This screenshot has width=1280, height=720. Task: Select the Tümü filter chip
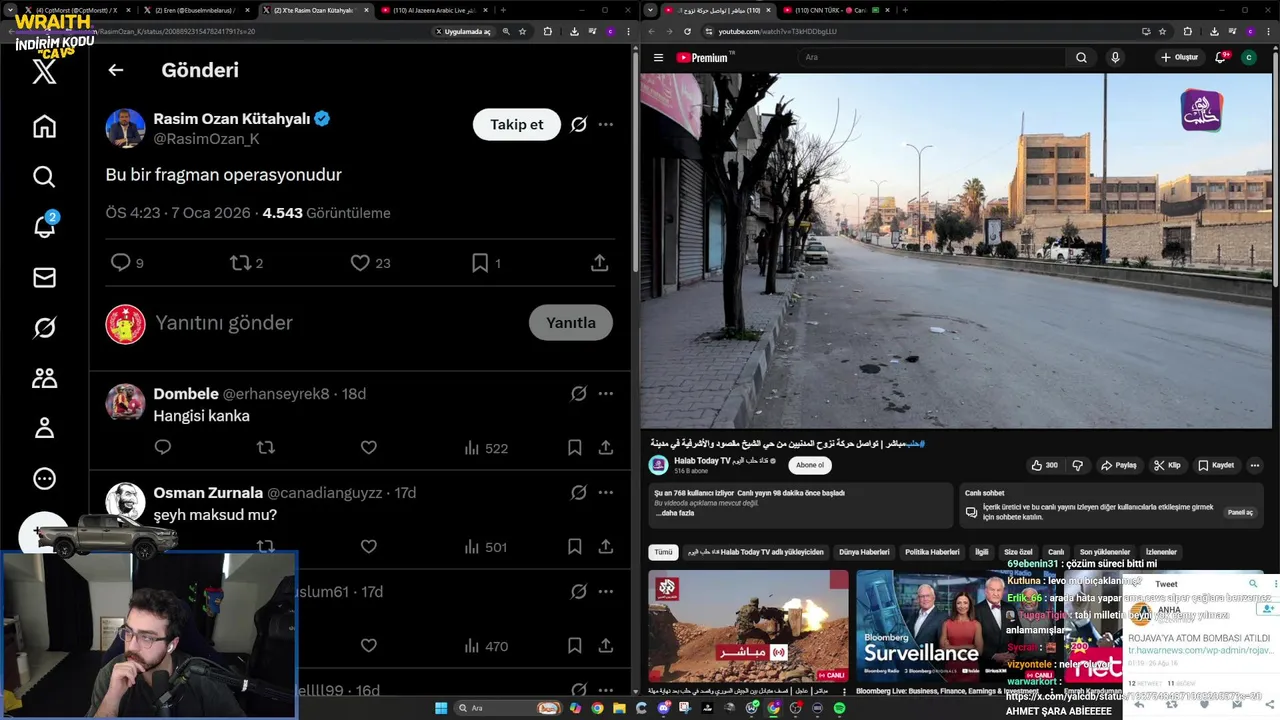click(663, 552)
